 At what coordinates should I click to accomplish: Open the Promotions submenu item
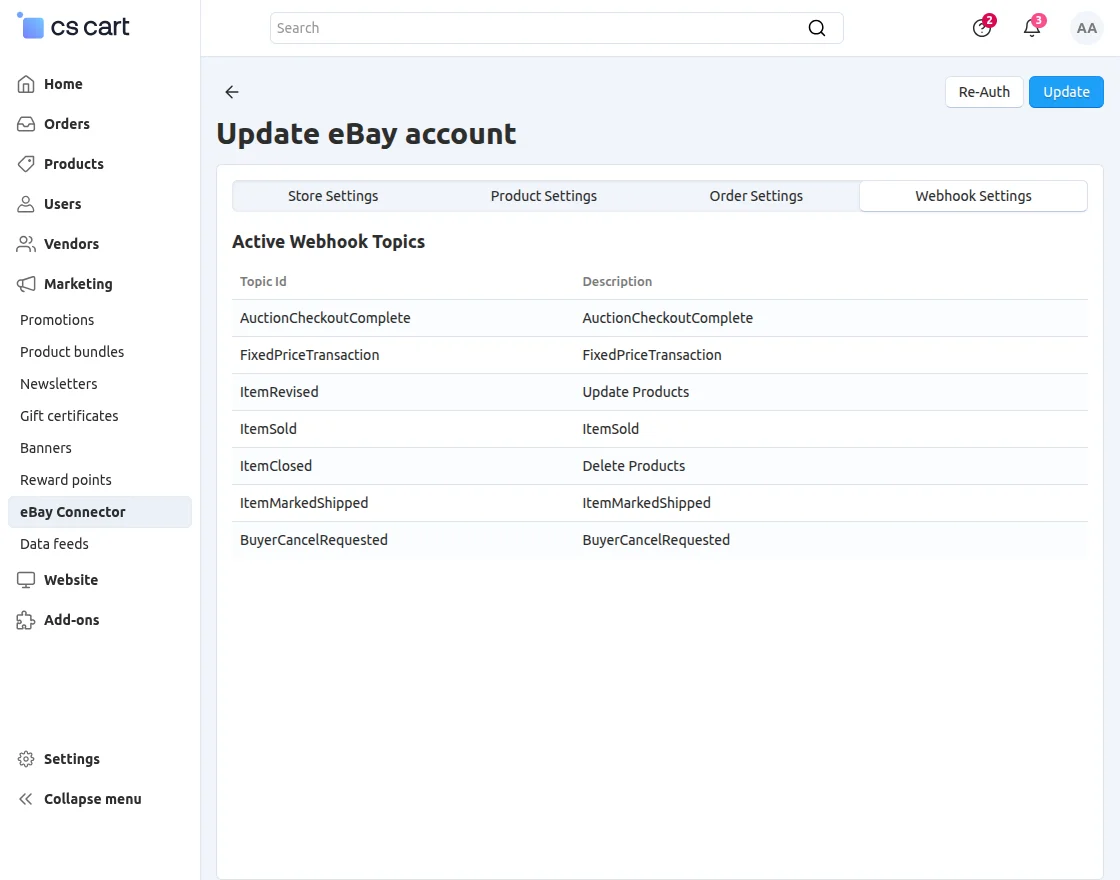[57, 320]
